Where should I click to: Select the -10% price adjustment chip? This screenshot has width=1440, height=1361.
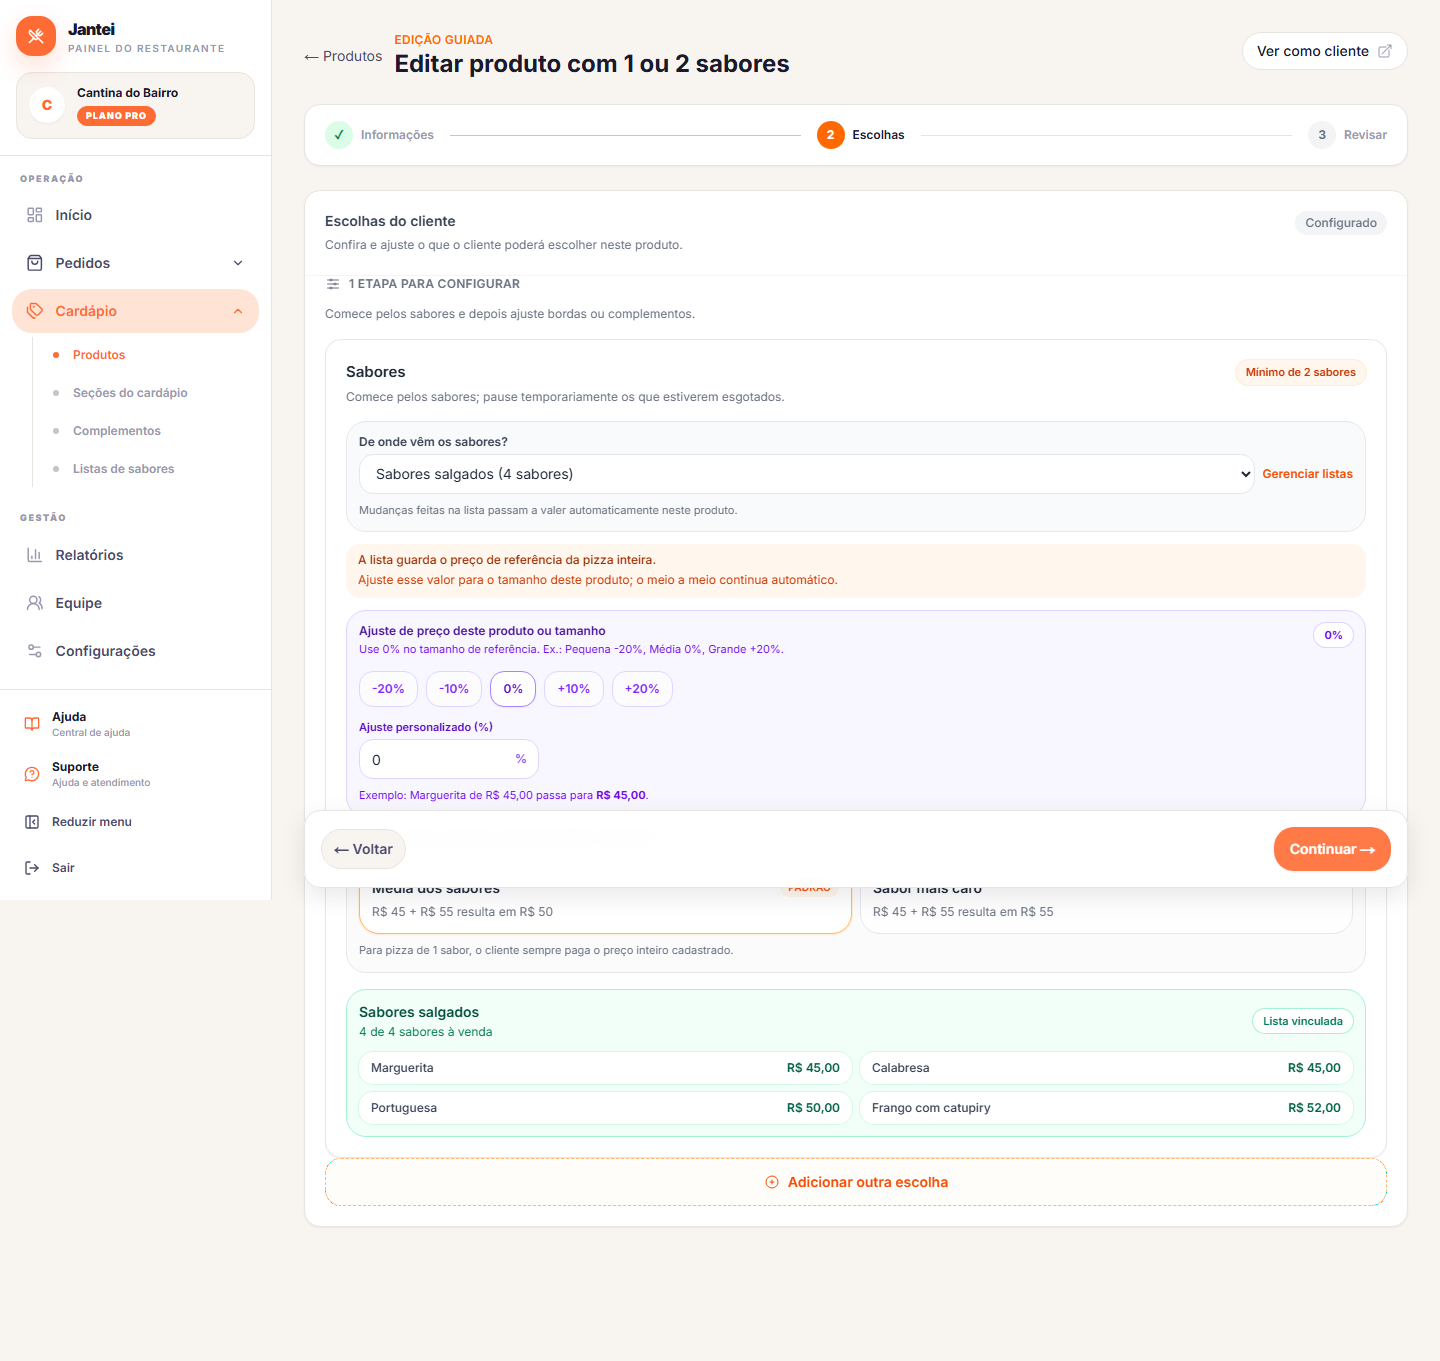tap(454, 689)
